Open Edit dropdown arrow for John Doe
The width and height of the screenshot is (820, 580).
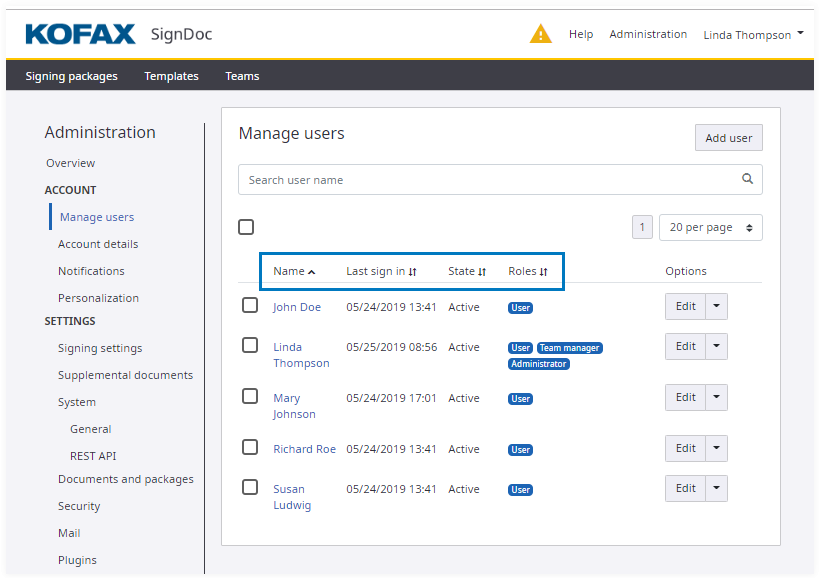pos(716,306)
